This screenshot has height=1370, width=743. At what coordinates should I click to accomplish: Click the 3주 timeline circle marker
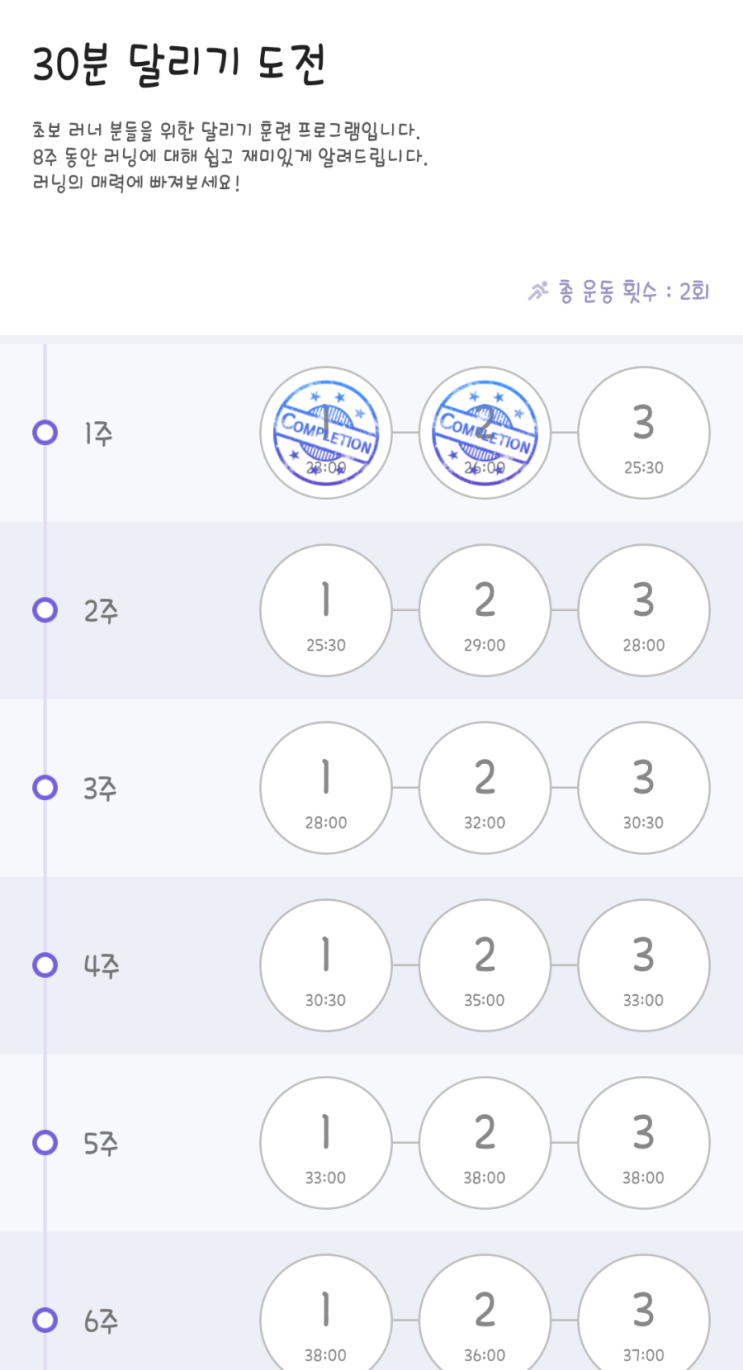[x=45, y=788]
